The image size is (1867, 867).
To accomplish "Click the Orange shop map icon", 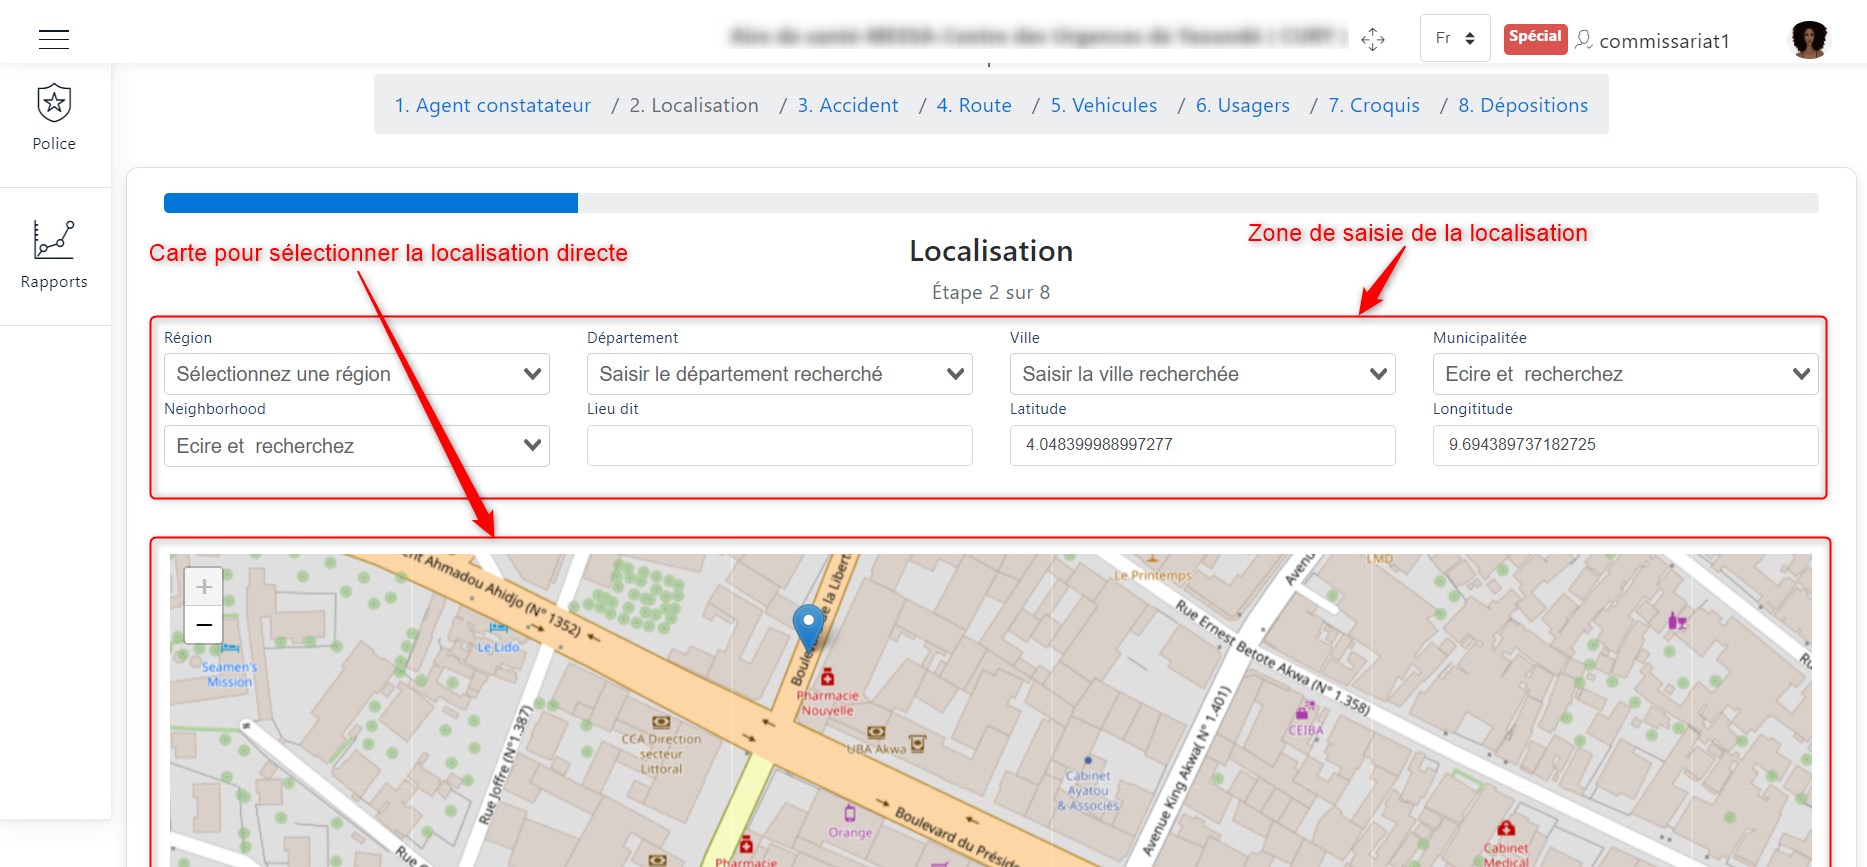I will tap(850, 813).
